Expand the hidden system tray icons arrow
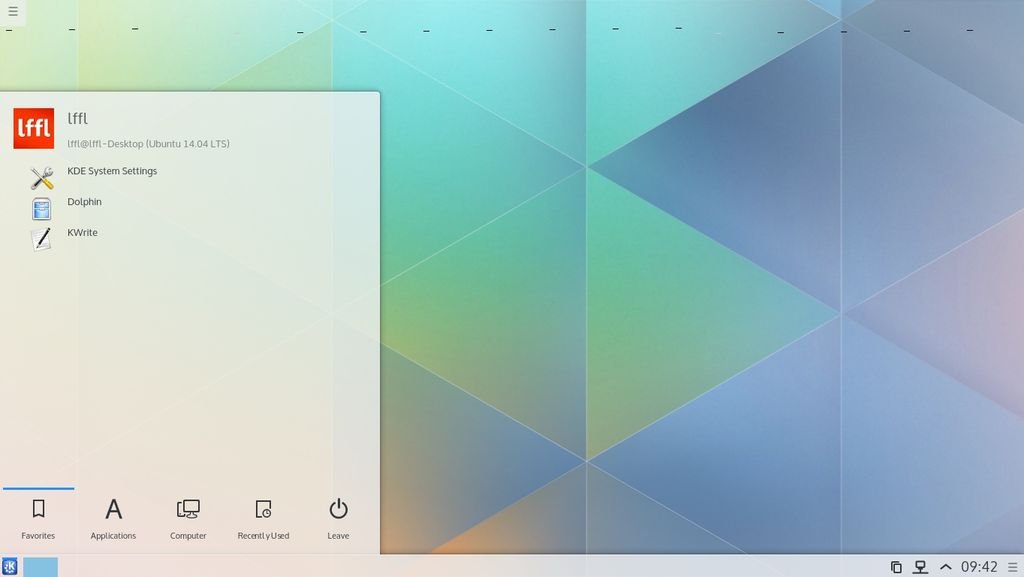The width and height of the screenshot is (1024, 577). click(x=945, y=567)
